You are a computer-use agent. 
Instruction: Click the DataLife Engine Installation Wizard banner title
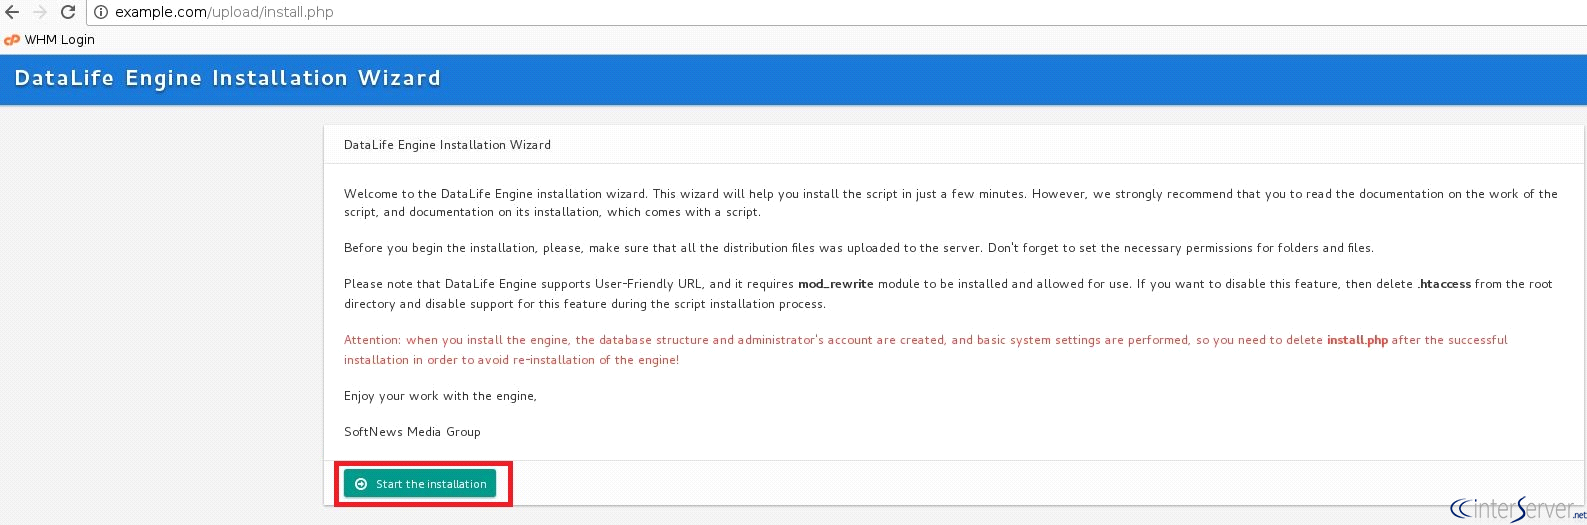pos(227,78)
